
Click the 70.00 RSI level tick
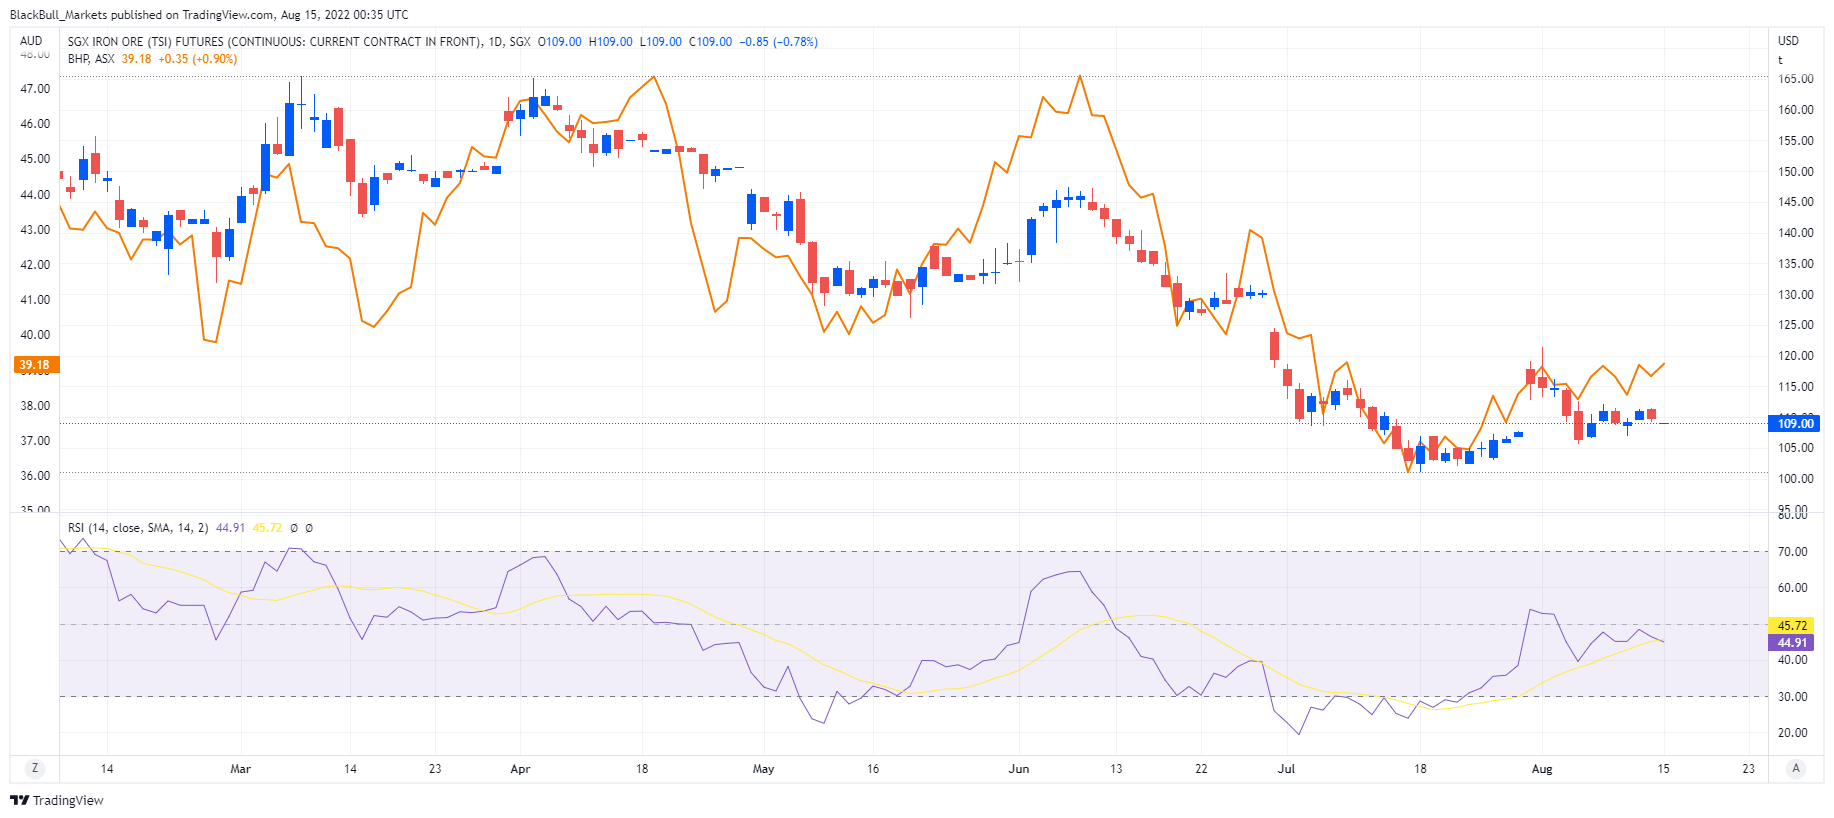[x=1792, y=552]
